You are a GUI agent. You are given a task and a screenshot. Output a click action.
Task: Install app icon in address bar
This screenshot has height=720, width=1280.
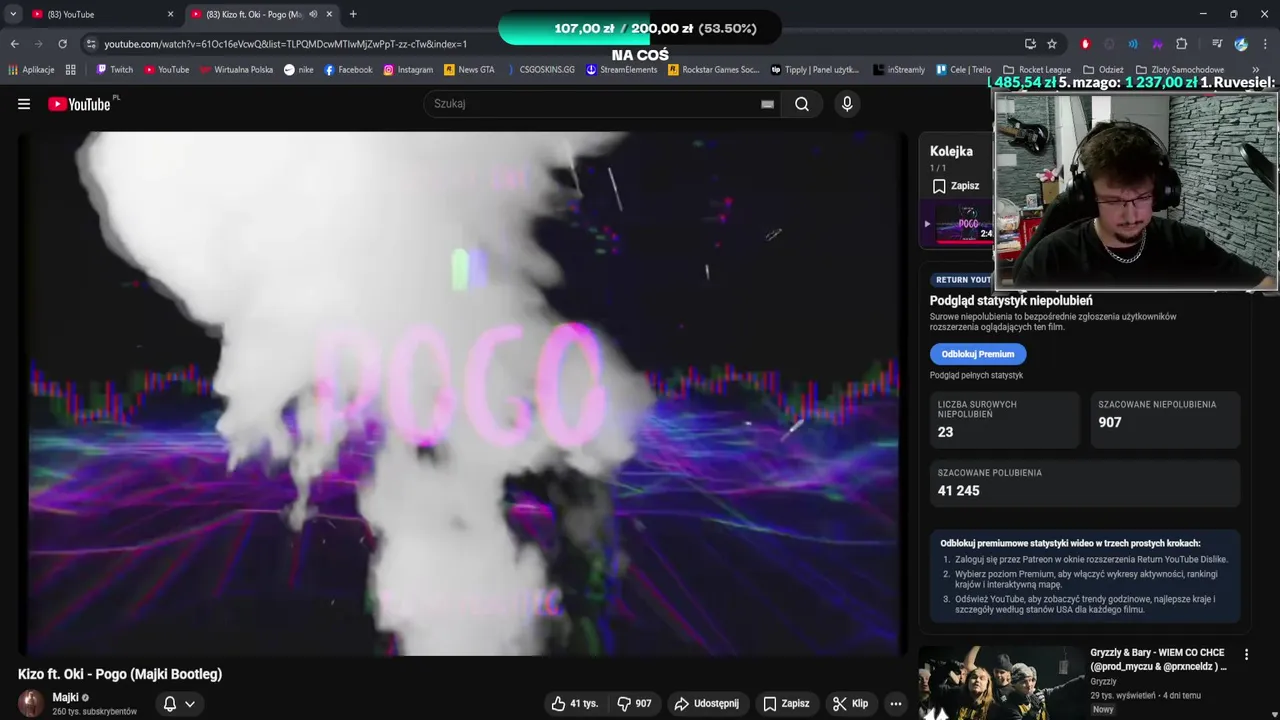click(1030, 44)
